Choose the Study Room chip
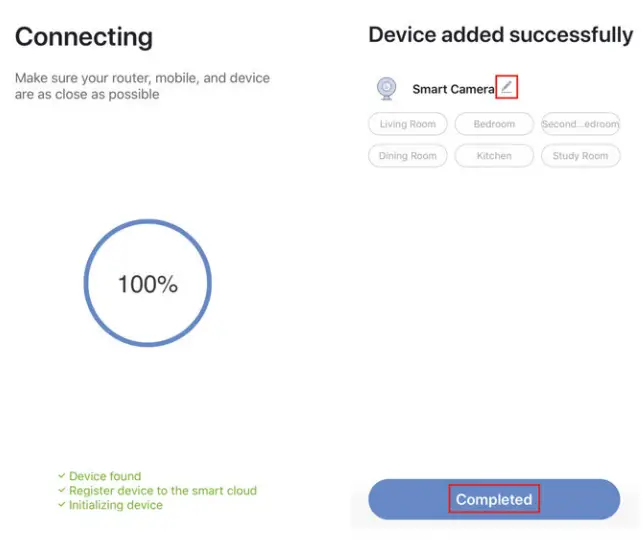This screenshot has width=643, height=540. pos(580,156)
